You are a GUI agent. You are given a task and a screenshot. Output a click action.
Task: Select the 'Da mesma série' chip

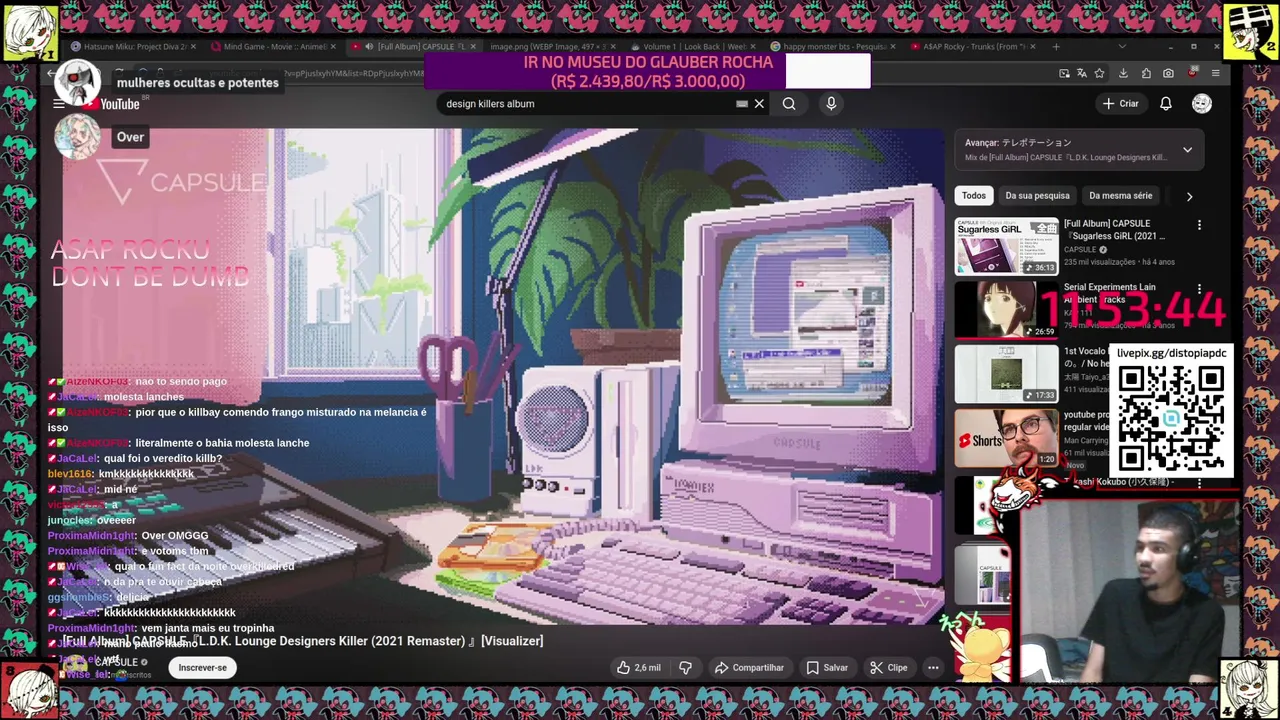[x=1120, y=196]
